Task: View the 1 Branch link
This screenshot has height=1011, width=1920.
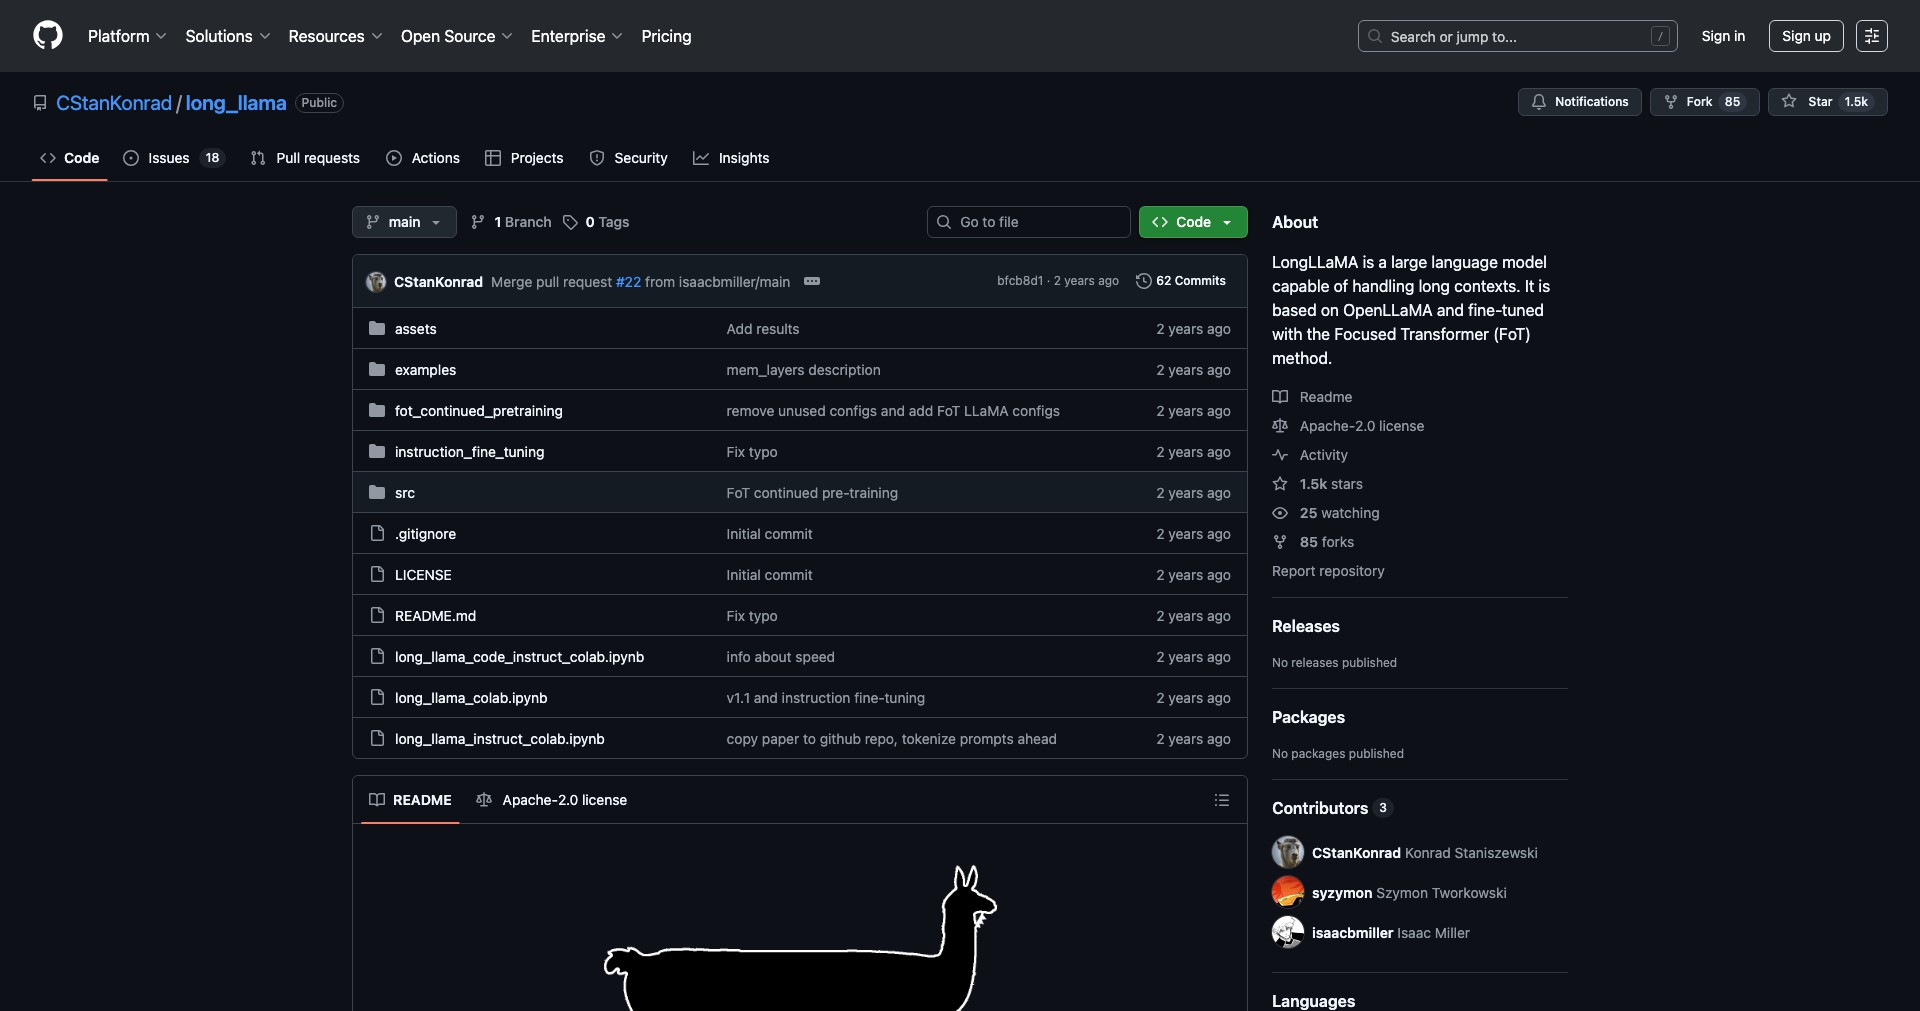Action: click(x=511, y=222)
